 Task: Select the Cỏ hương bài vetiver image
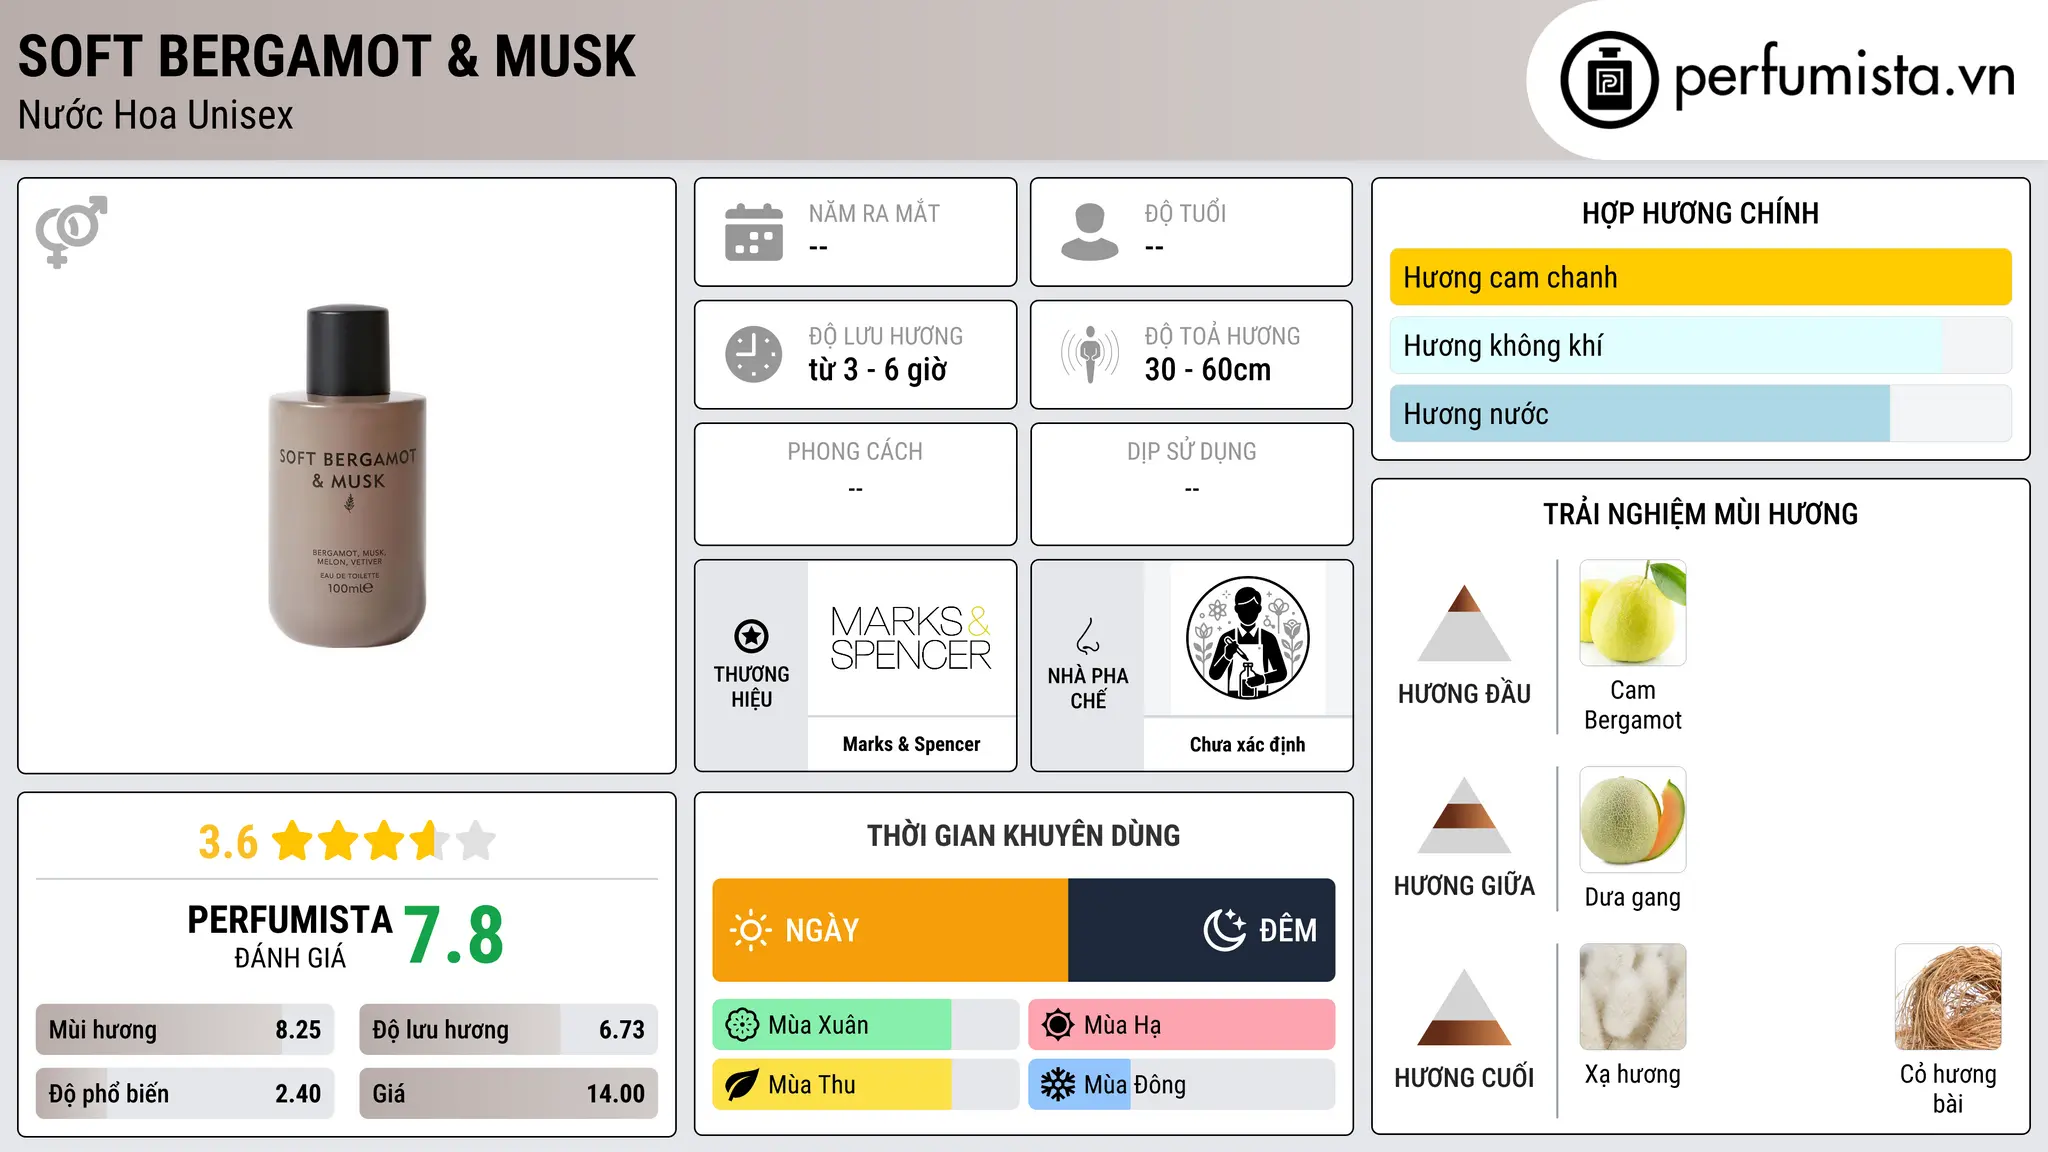coord(1948,997)
